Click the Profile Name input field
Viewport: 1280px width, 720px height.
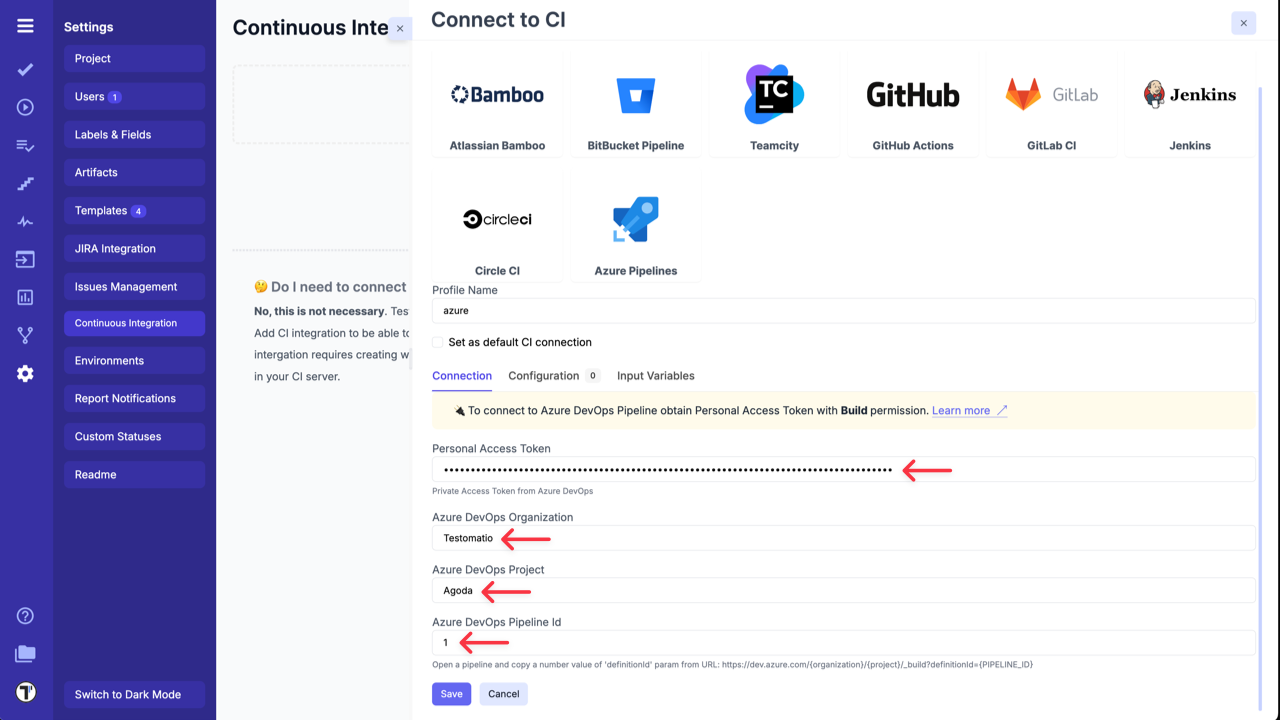point(843,311)
